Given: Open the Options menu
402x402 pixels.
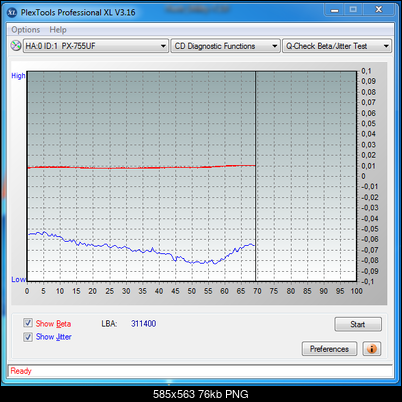Looking at the screenshot, I should pyautogui.click(x=26, y=30).
